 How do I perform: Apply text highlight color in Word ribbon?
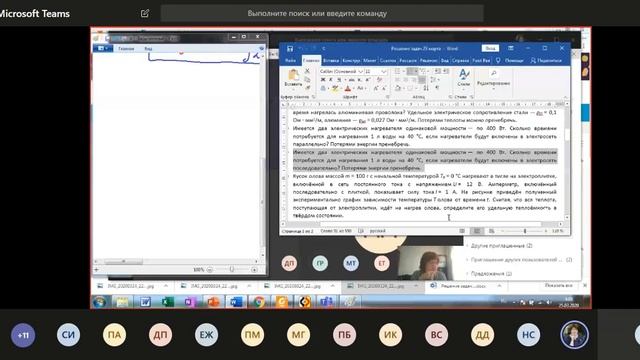pyautogui.click(x=334, y=88)
